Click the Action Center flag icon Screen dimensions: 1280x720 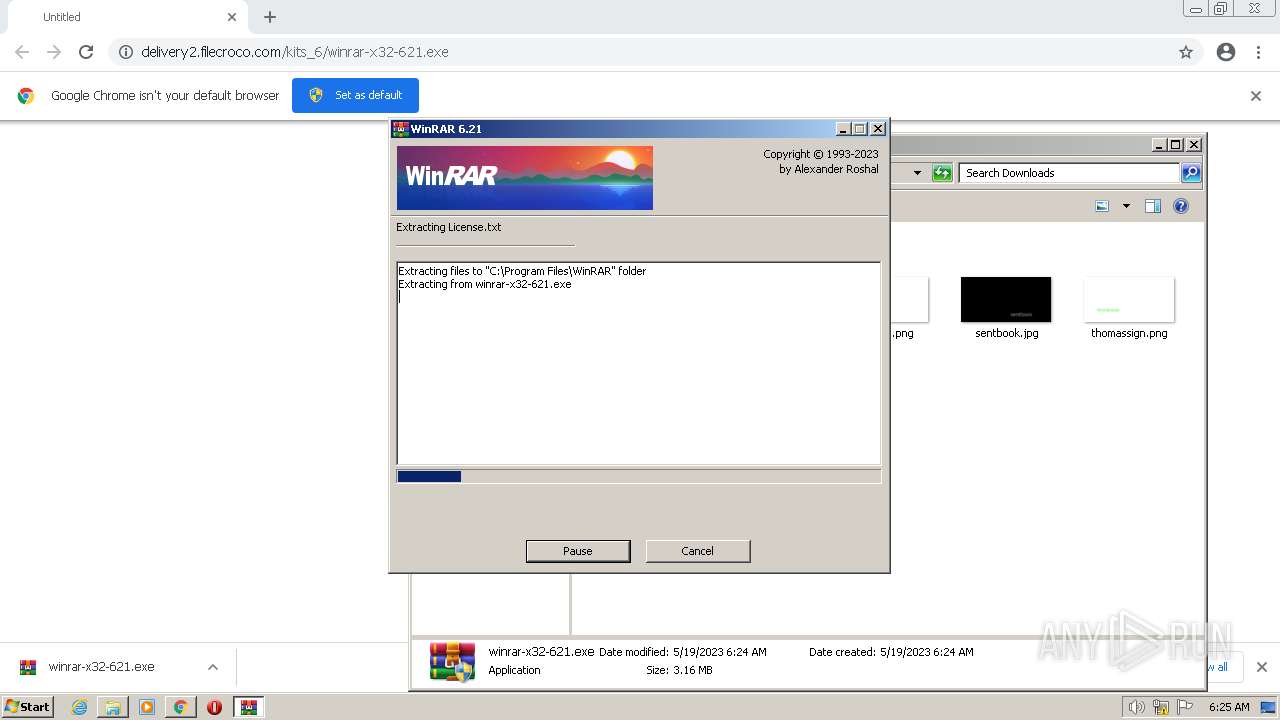[1185, 707]
